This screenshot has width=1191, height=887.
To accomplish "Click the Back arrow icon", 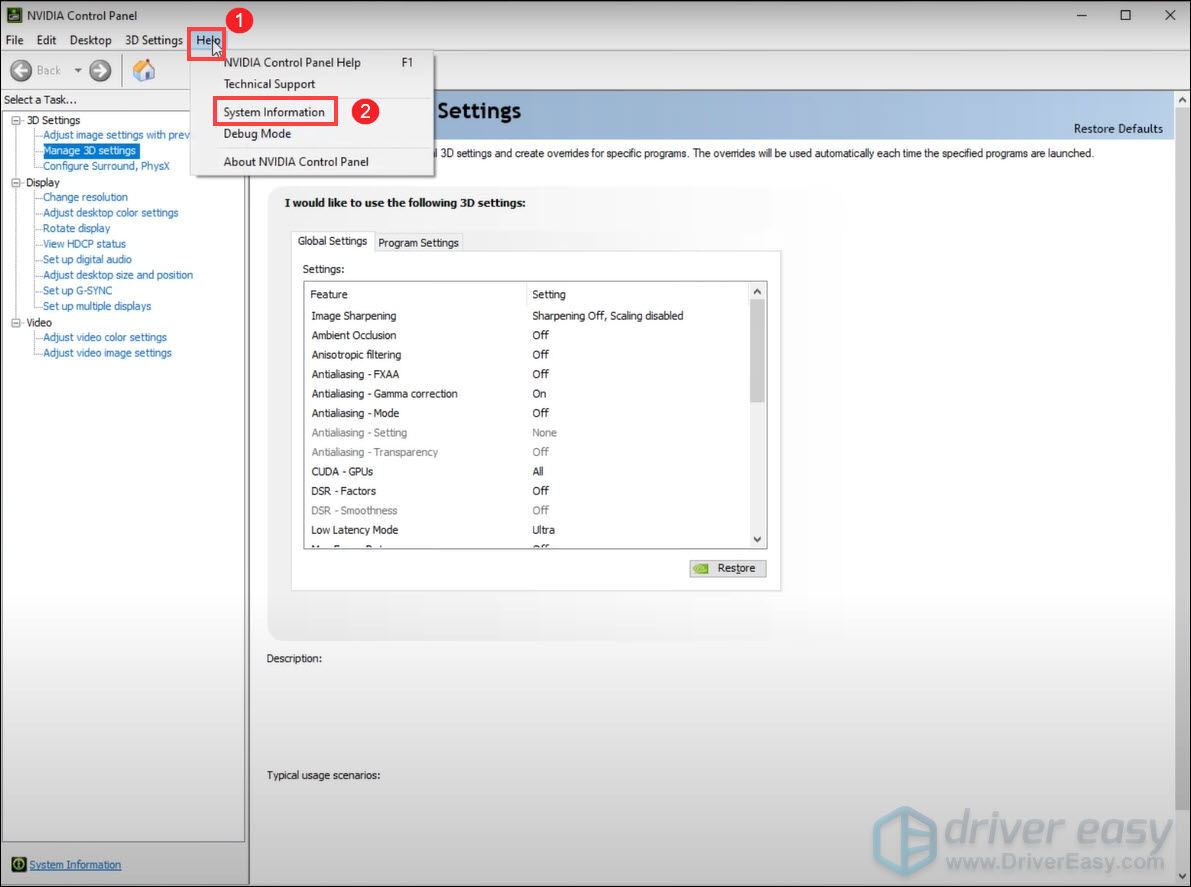I will click(21, 71).
